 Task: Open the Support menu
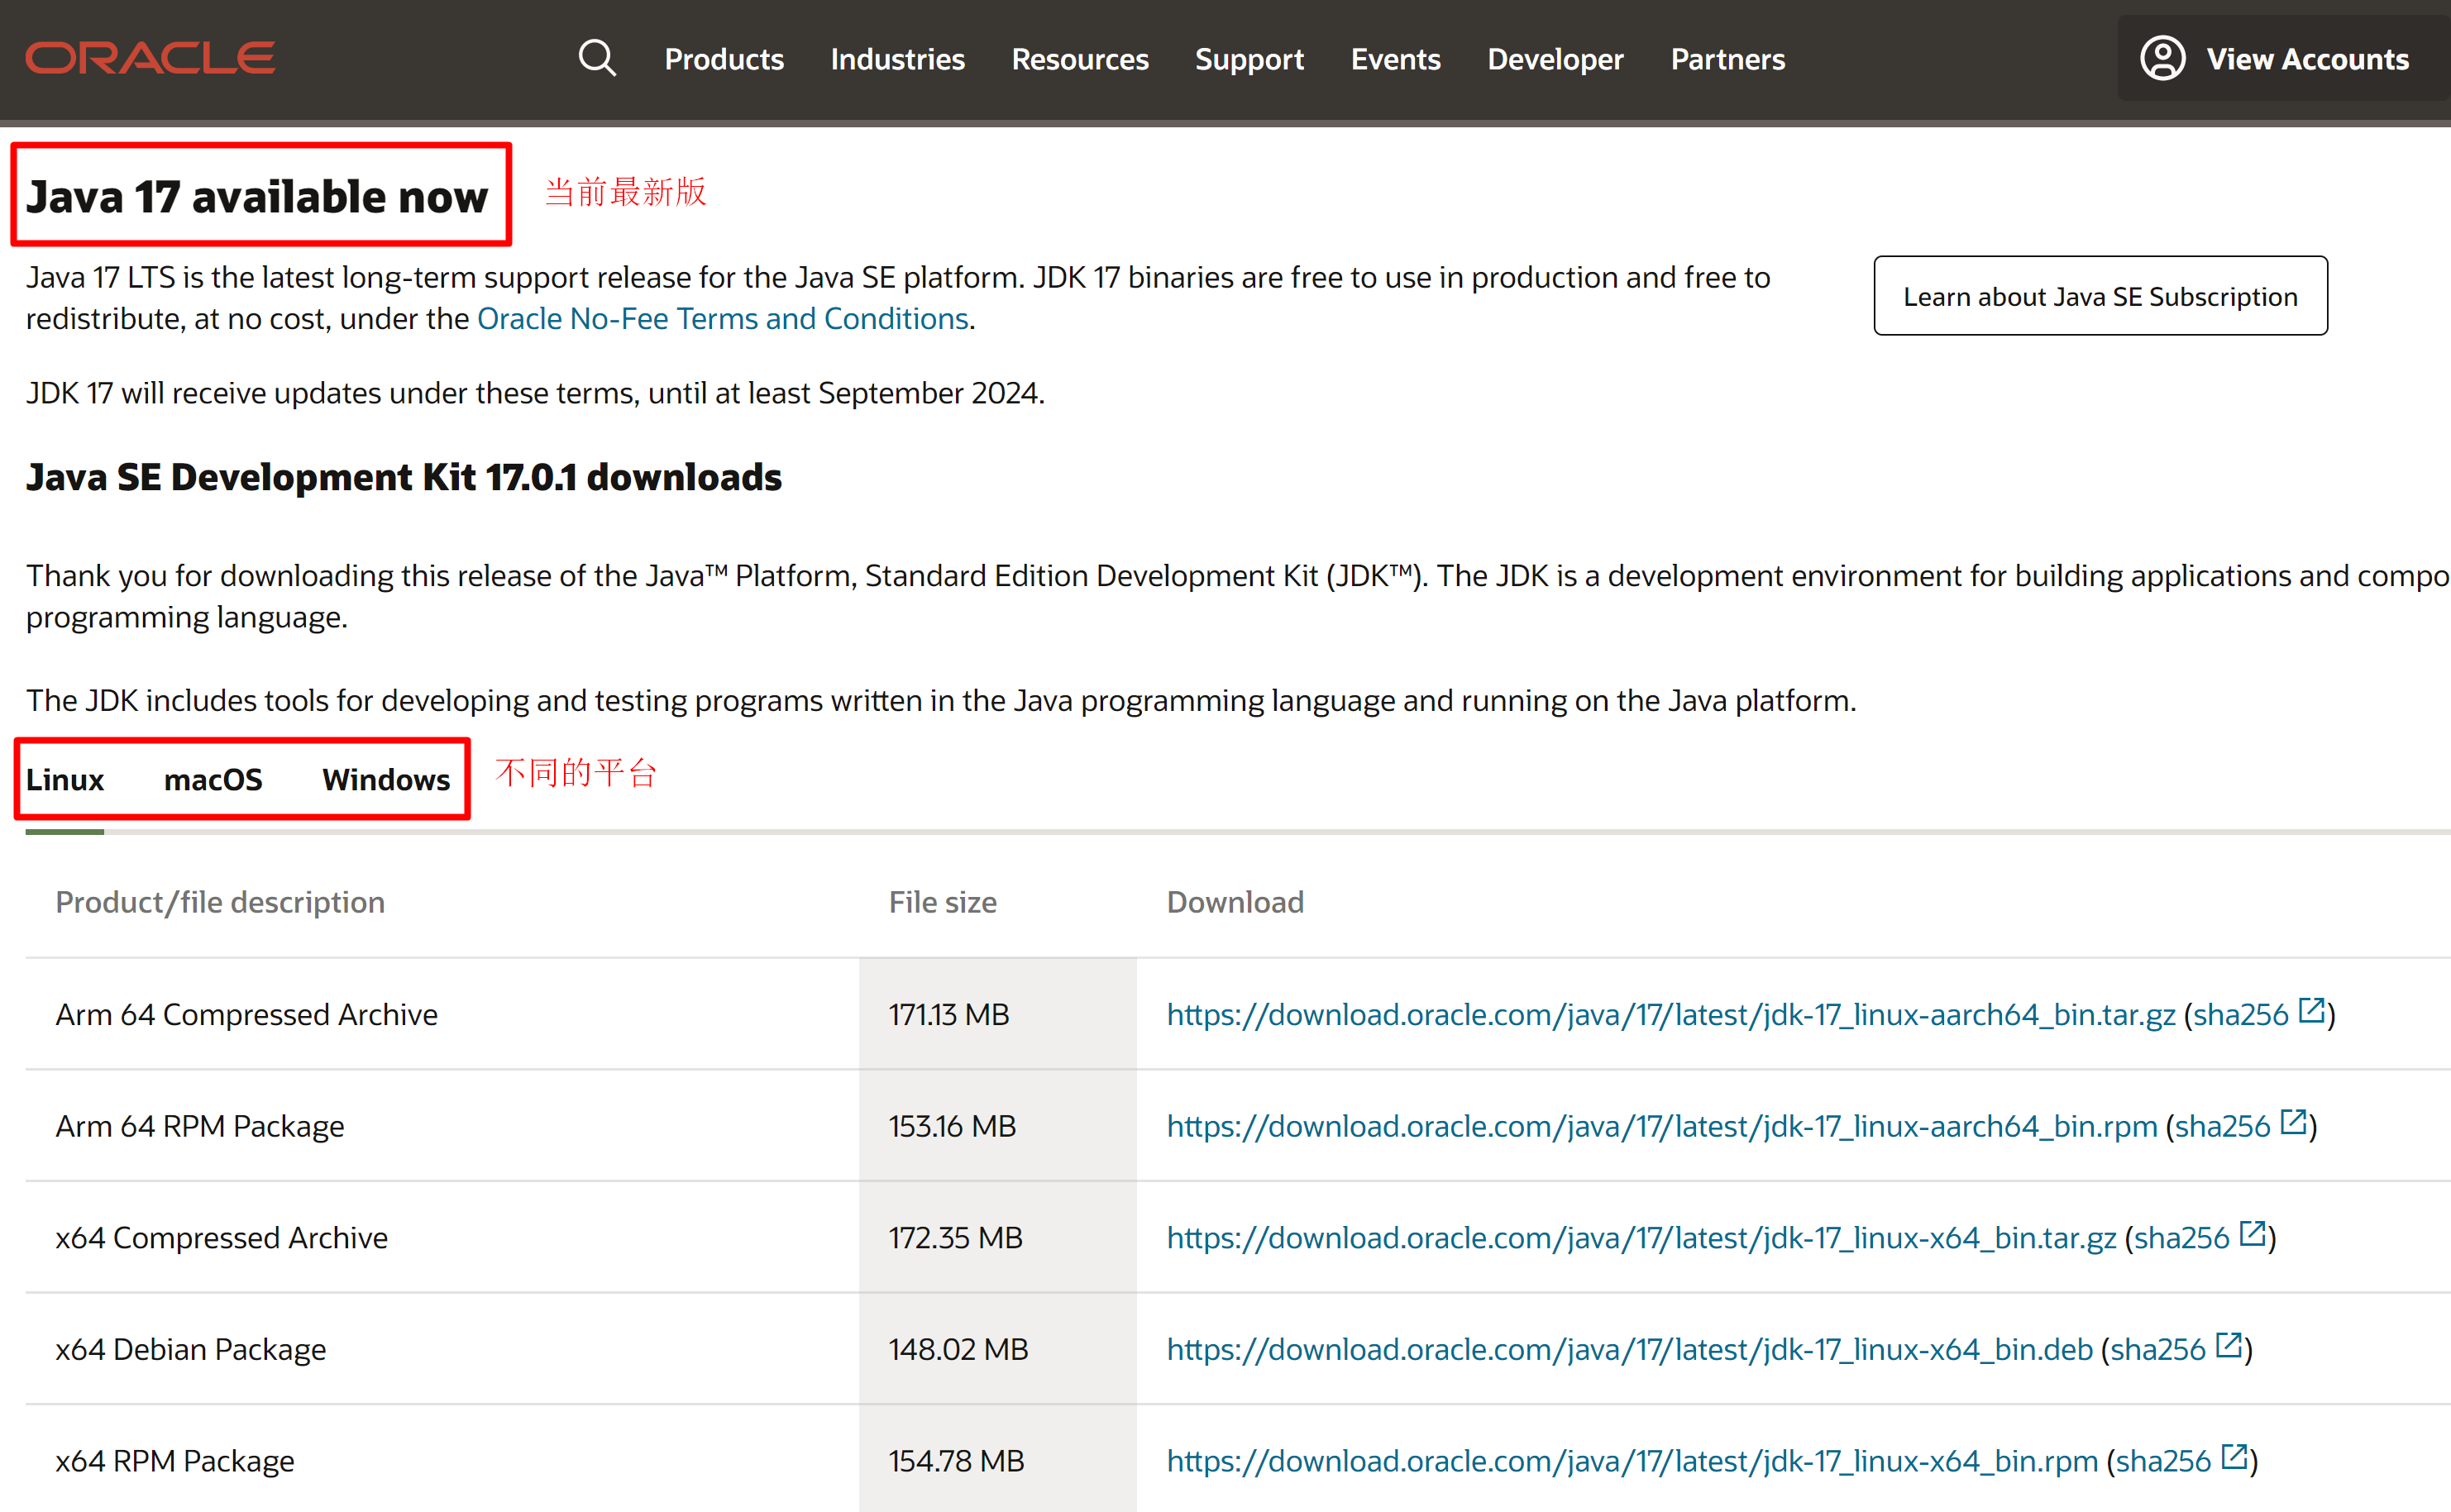(1249, 59)
